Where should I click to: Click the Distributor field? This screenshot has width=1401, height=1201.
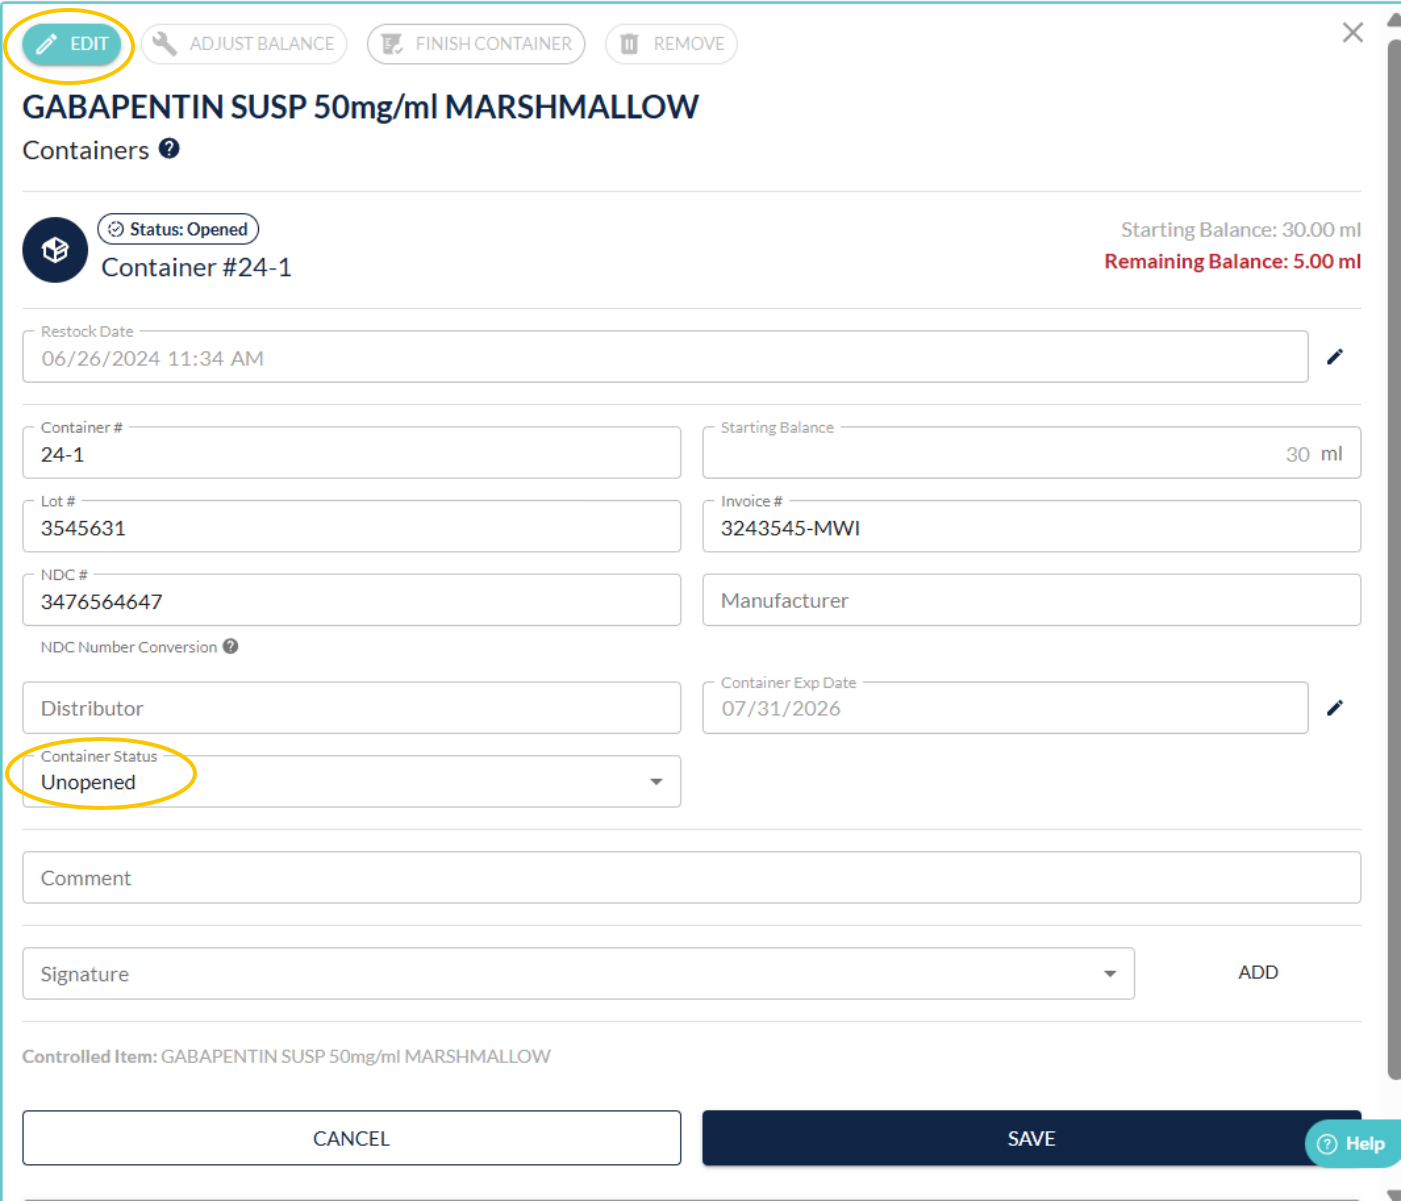pos(352,708)
